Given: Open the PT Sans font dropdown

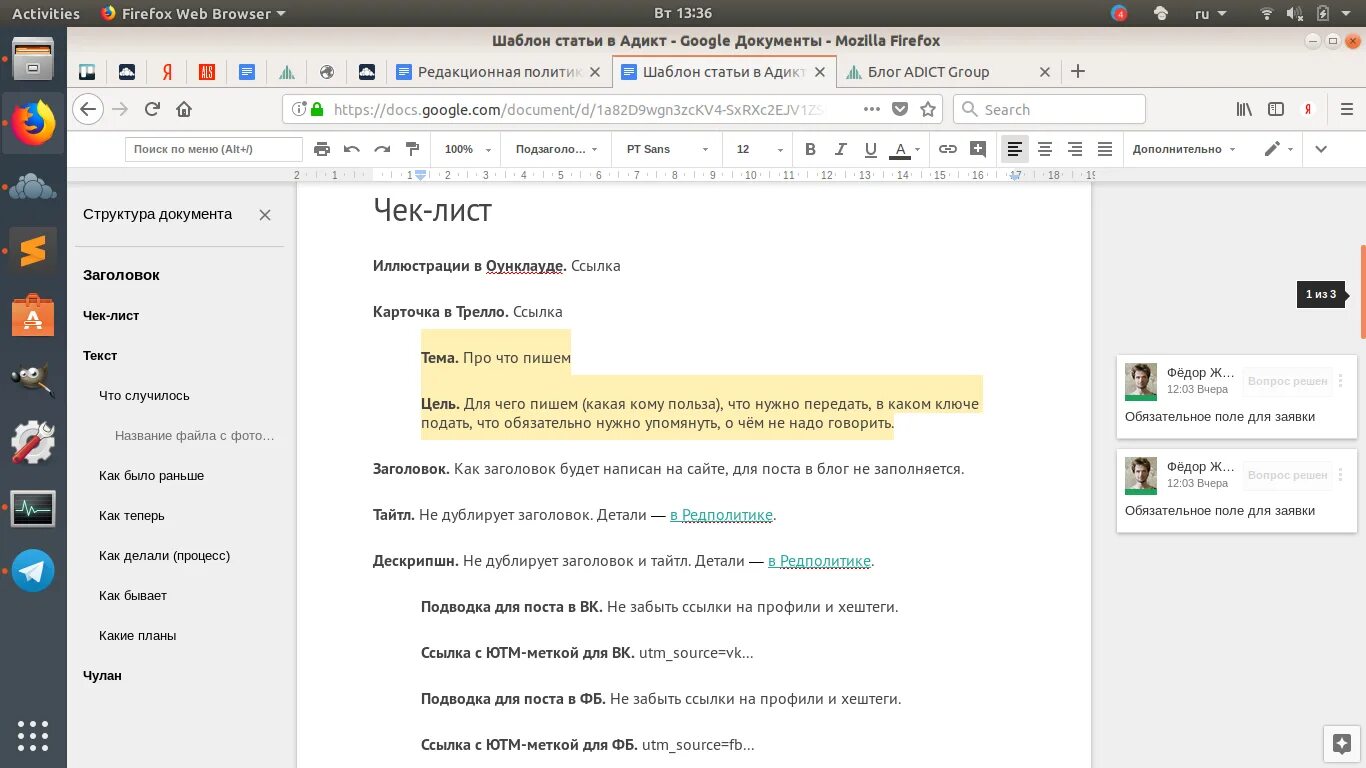Looking at the screenshot, I should point(668,149).
